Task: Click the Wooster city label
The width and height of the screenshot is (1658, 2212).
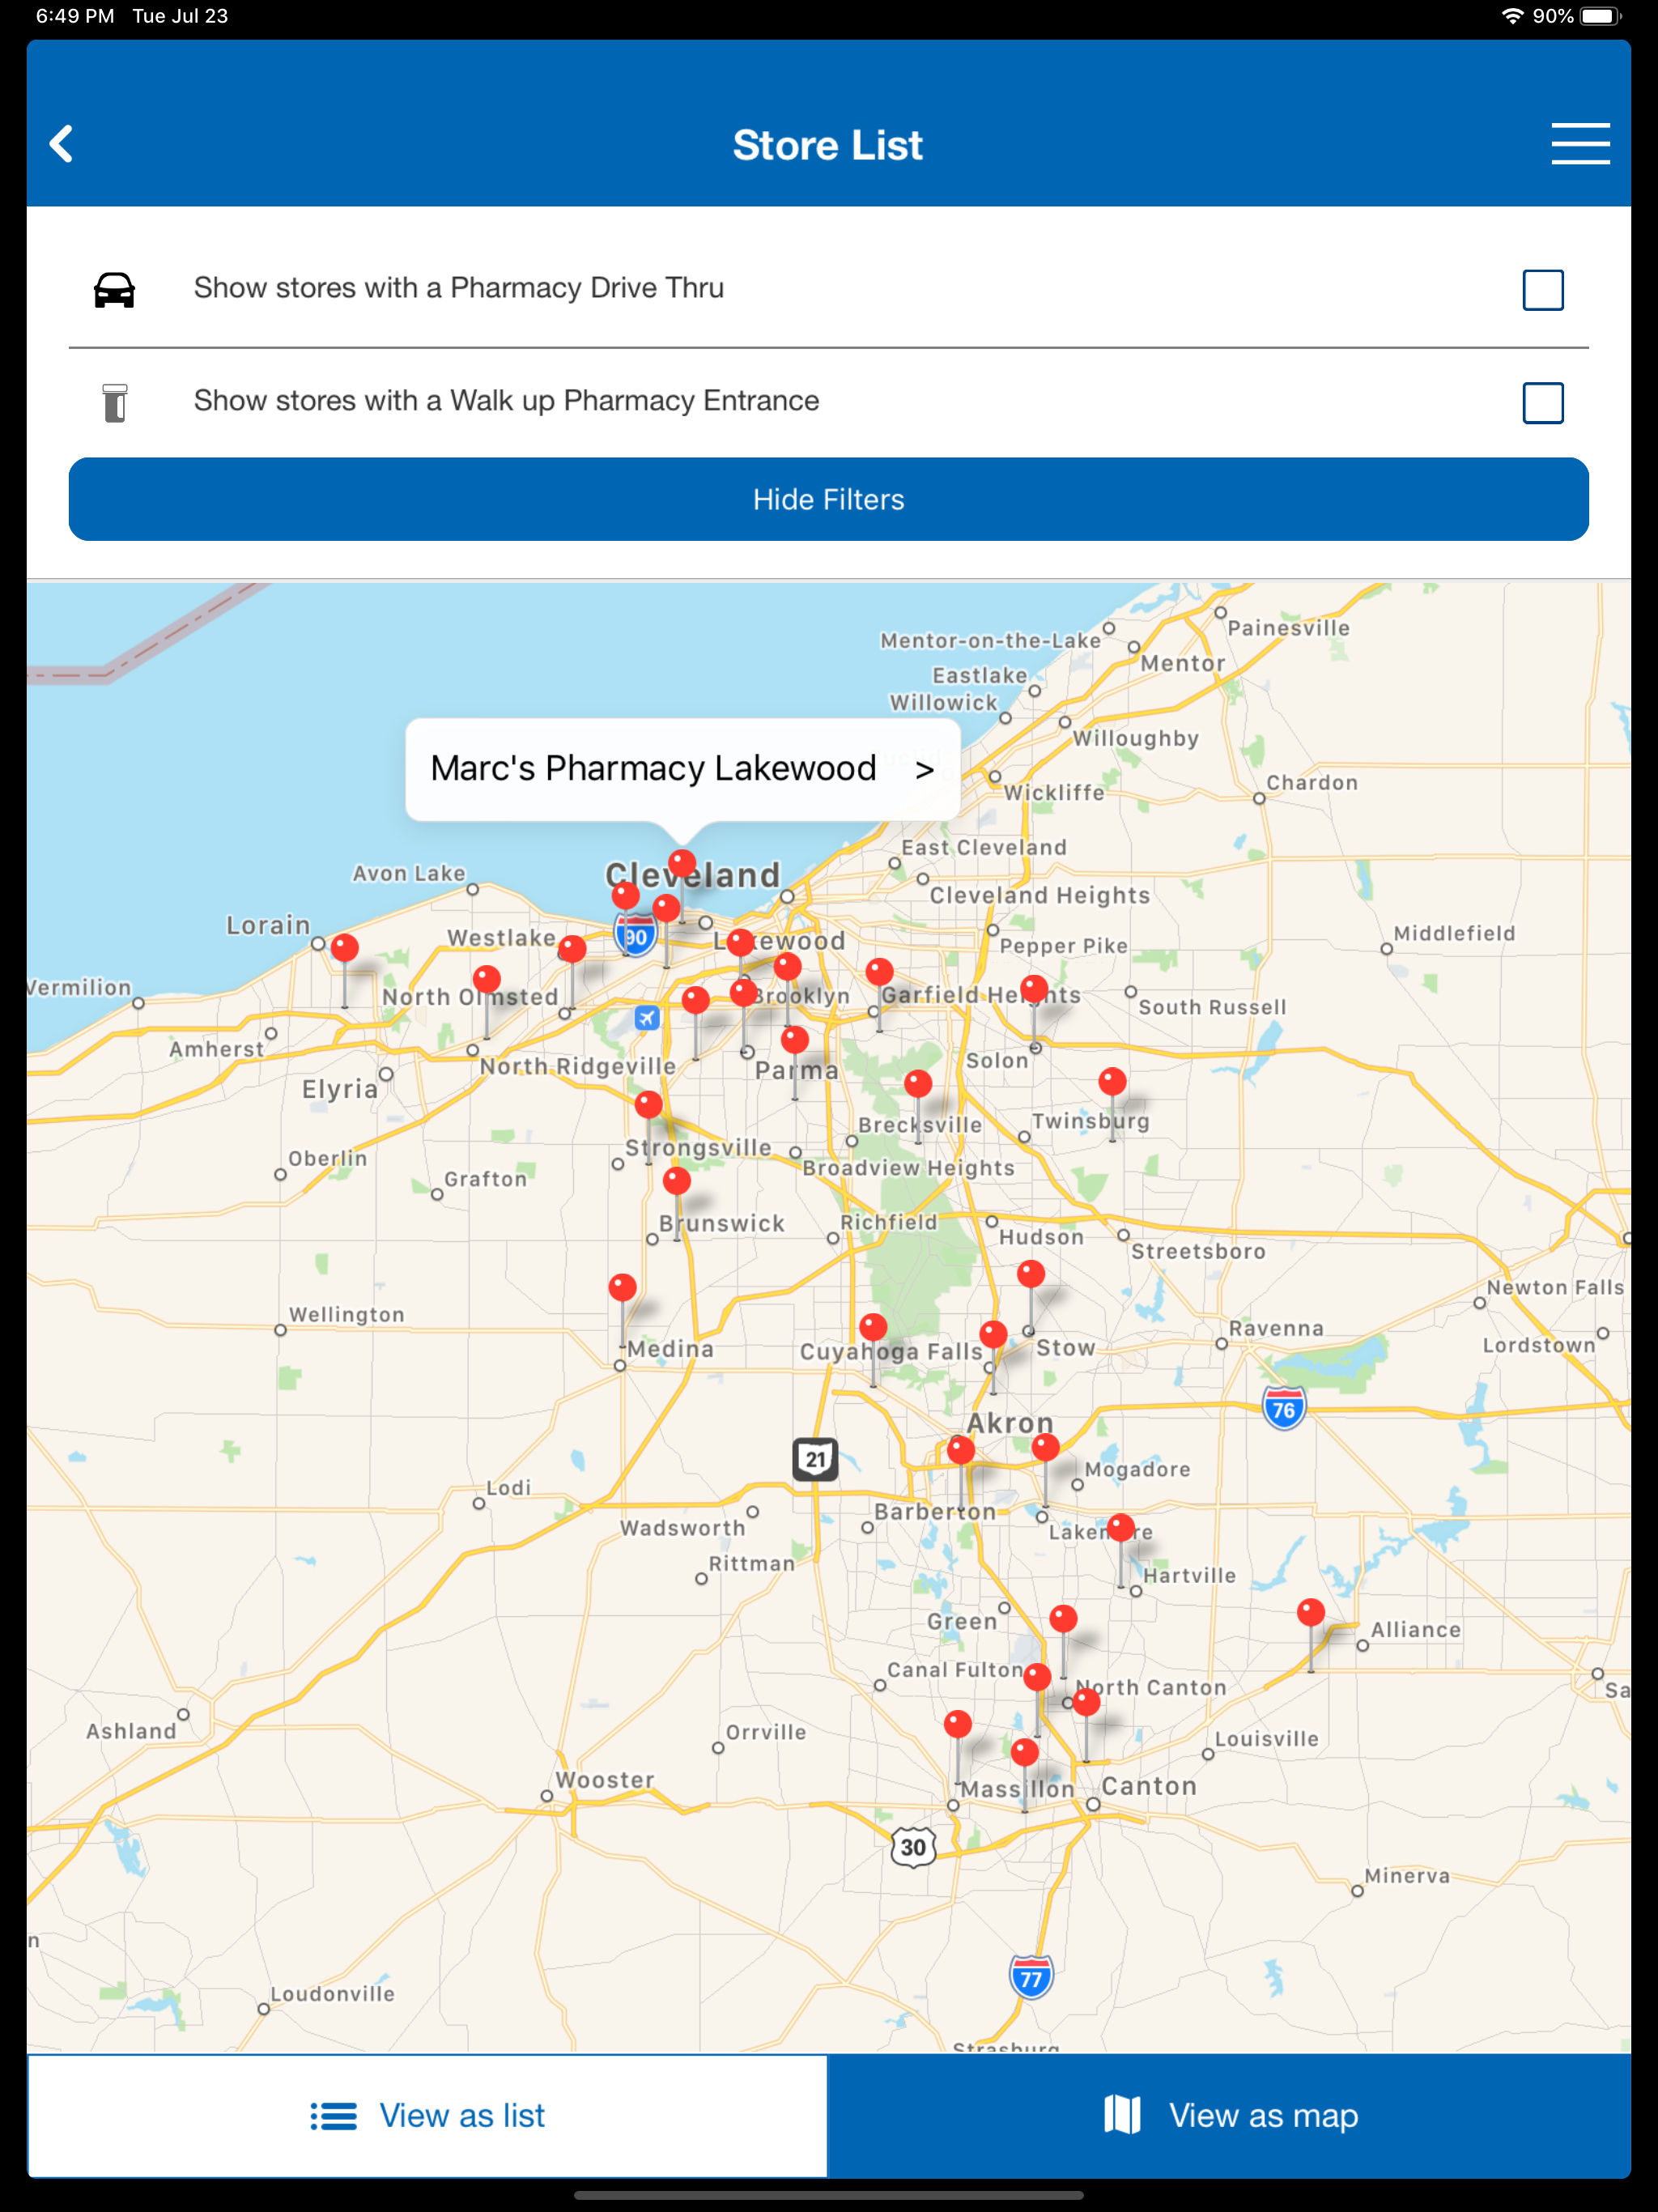Action: pyautogui.click(x=605, y=1780)
